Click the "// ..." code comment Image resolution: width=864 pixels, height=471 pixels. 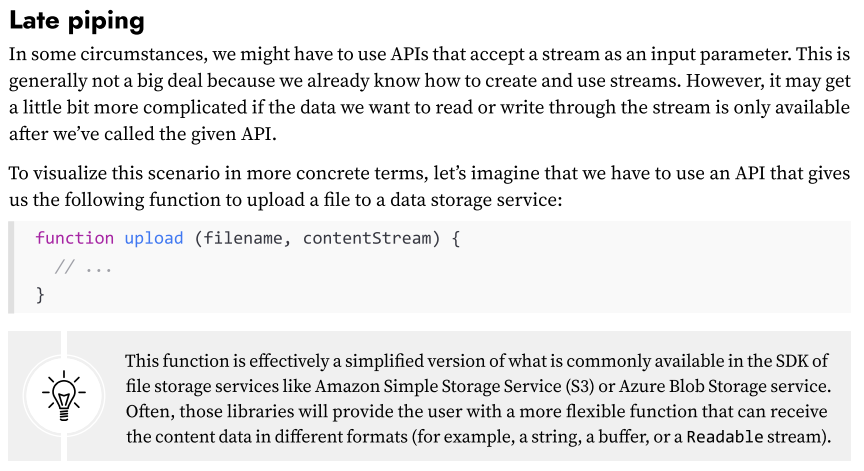[x=83, y=267]
